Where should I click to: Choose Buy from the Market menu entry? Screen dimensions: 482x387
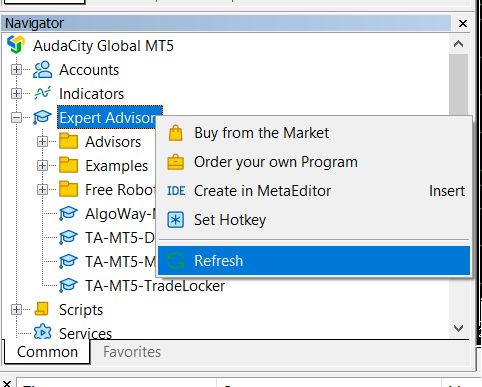314,133
